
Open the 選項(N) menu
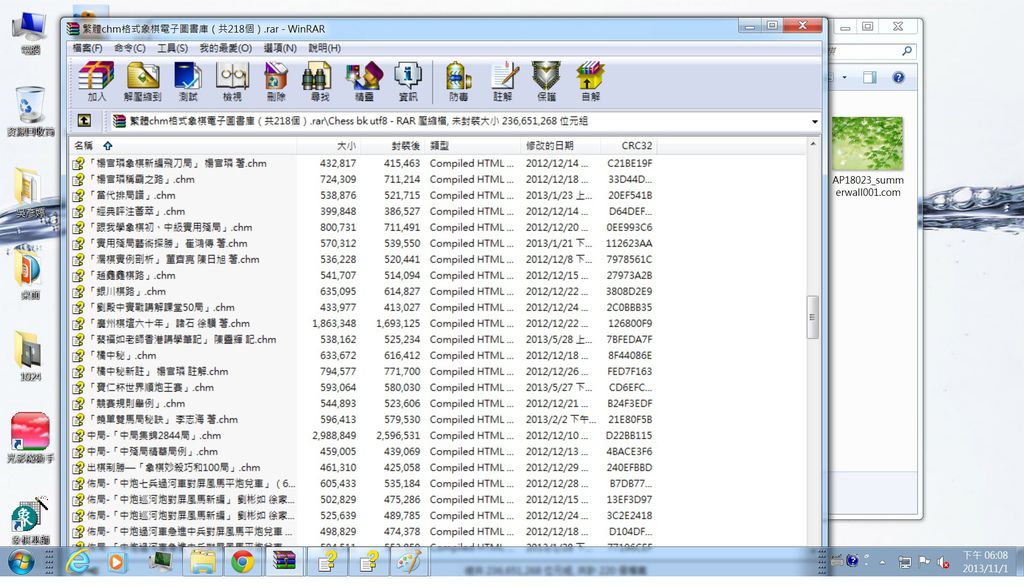pyautogui.click(x=280, y=48)
